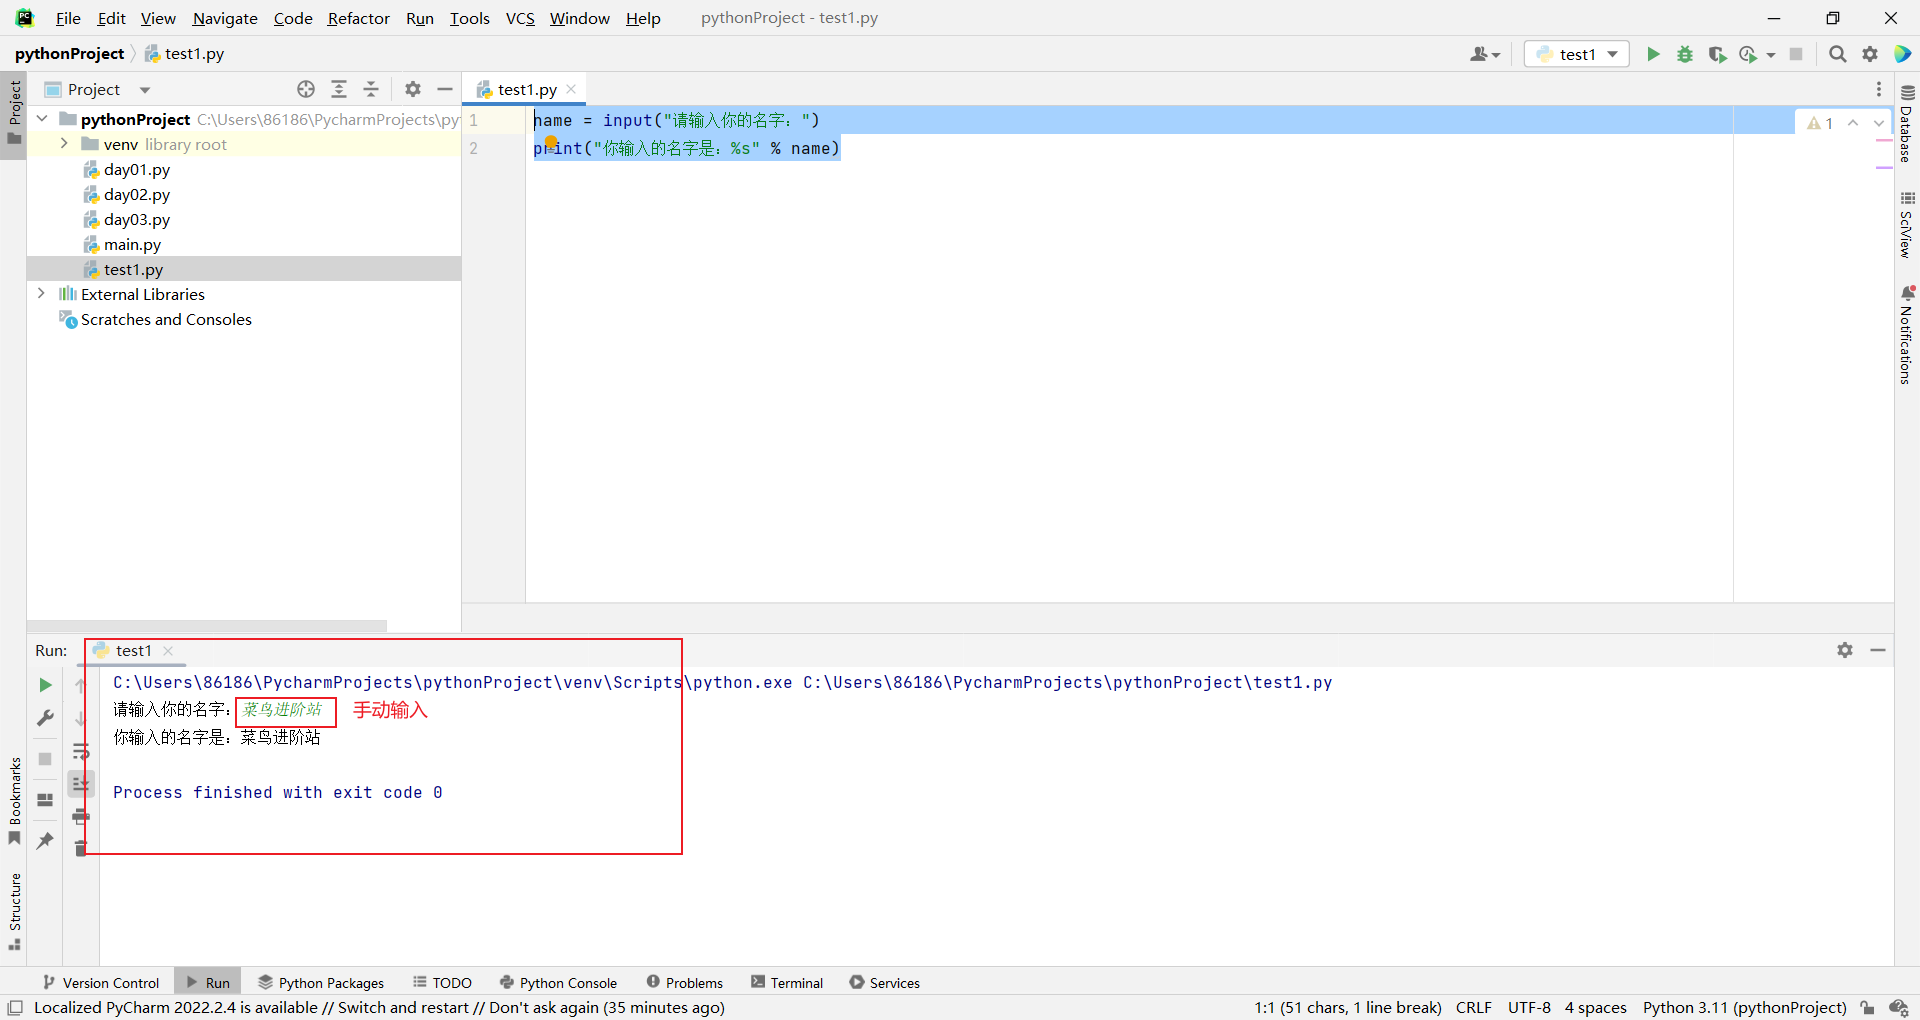Go to next highlighted problem arrow
1920x1020 pixels.
(x=1879, y=123)
